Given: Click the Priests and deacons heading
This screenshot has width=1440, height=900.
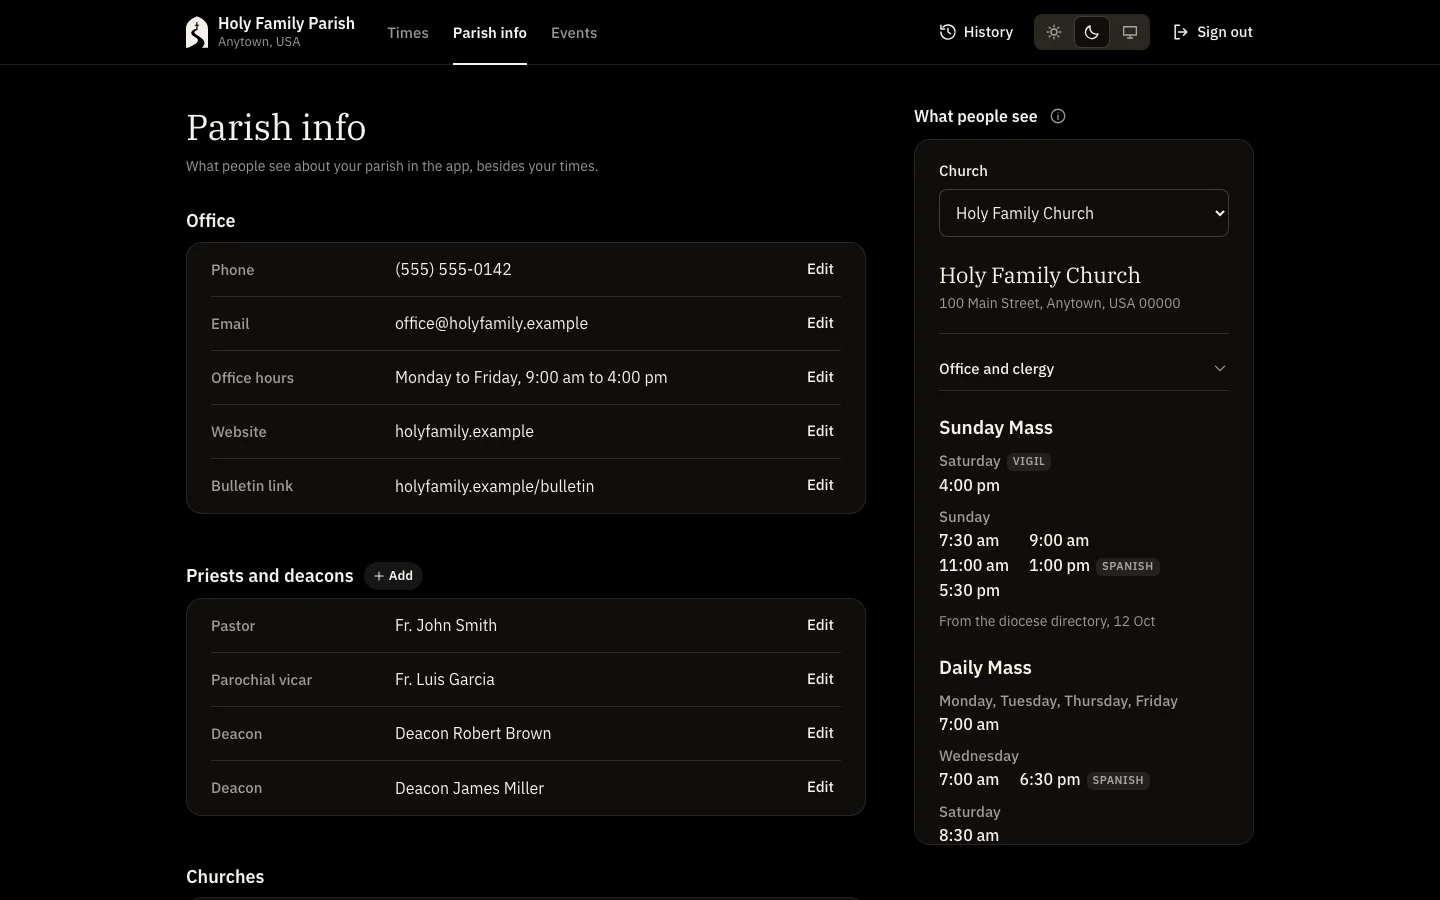Looking at the screenshot, I should (270, 576).
